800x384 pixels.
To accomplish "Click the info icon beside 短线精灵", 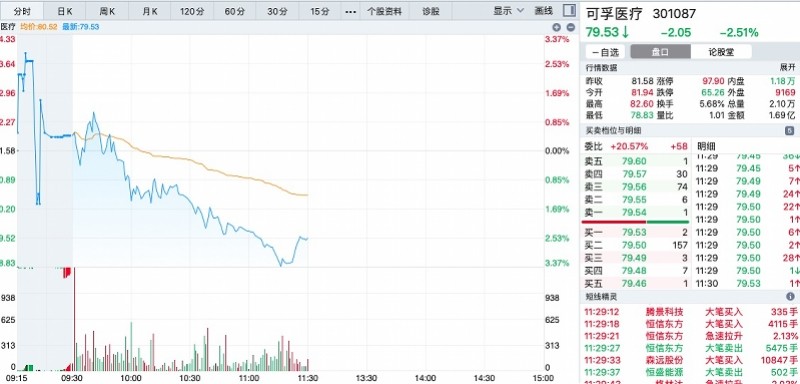I will tap(790, 296).
